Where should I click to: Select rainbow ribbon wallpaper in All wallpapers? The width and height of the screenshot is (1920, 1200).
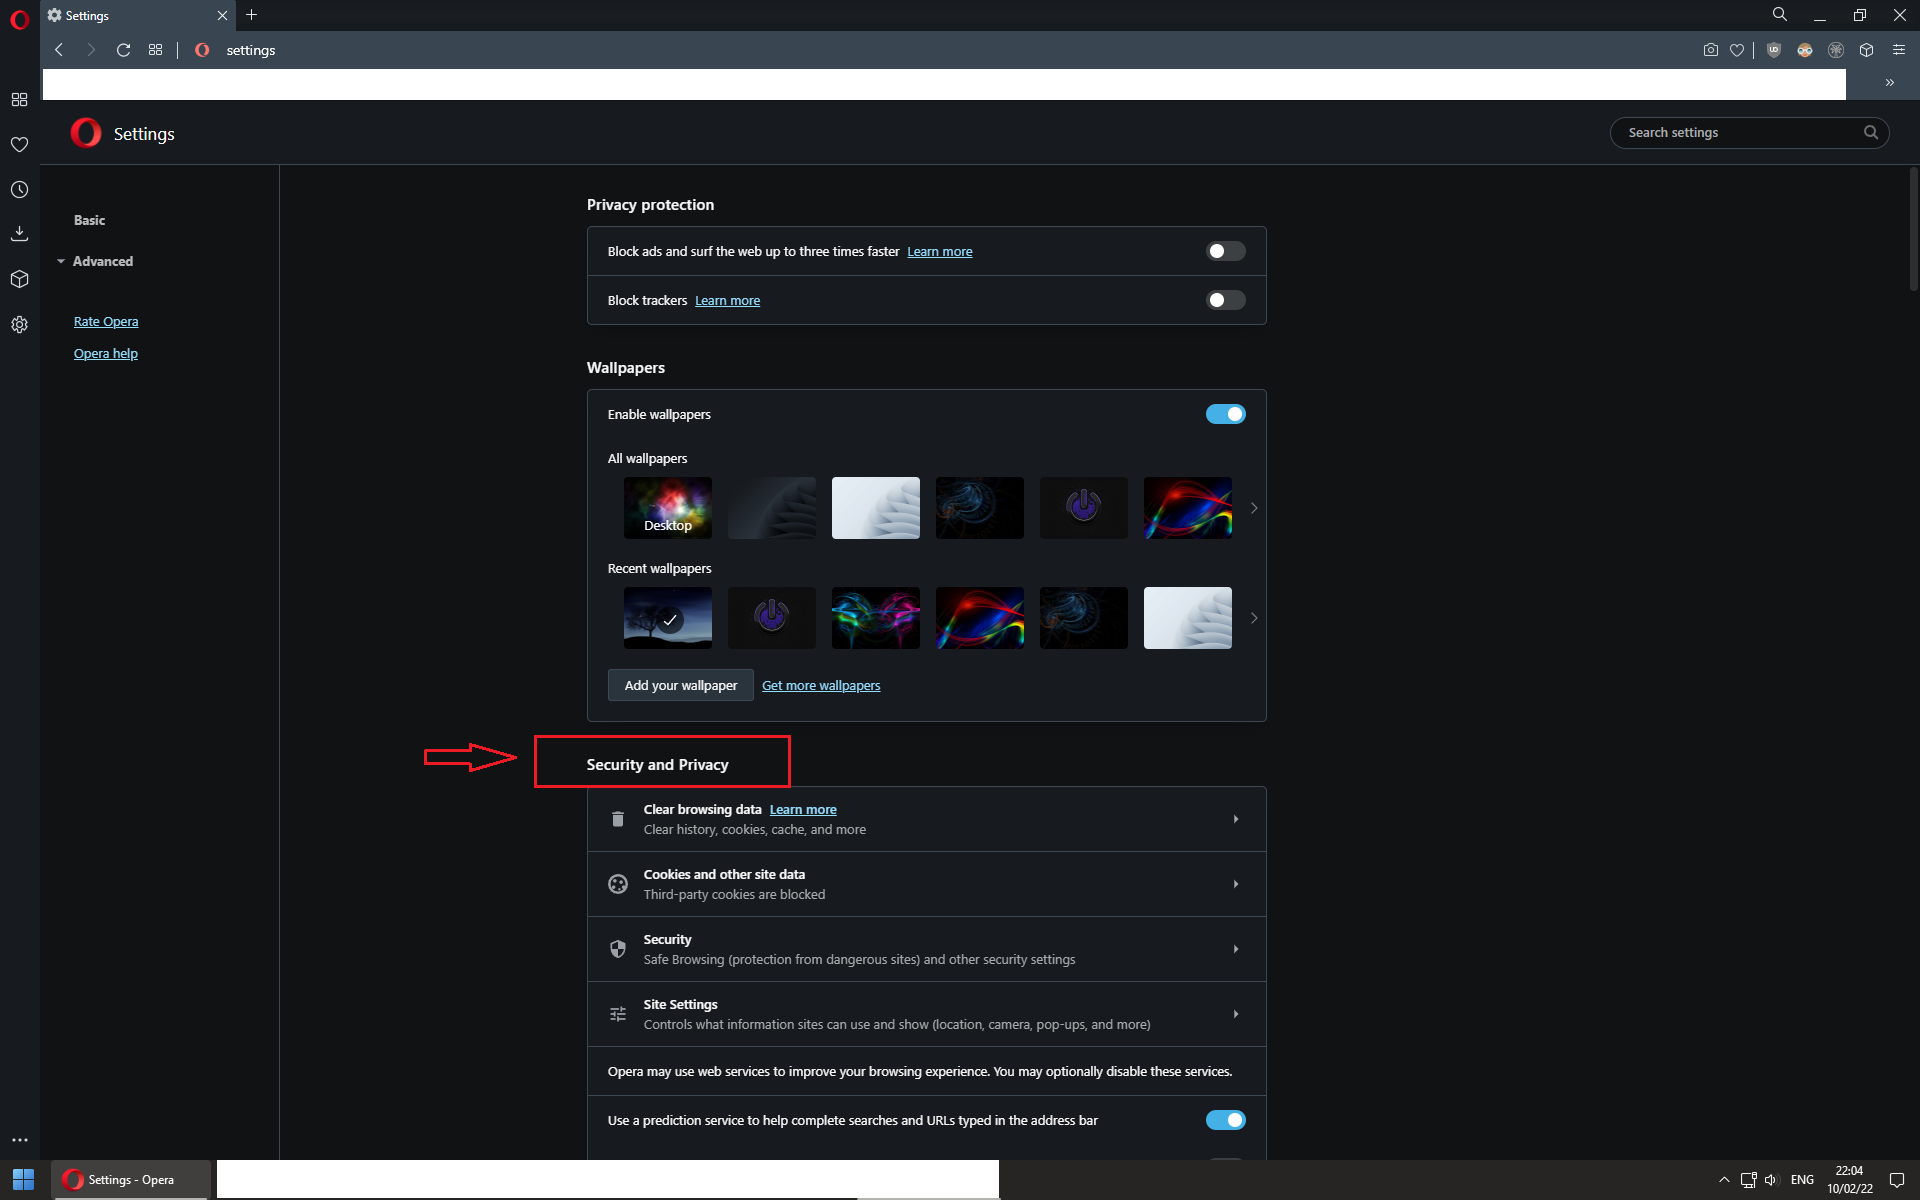click(1187, 508)
